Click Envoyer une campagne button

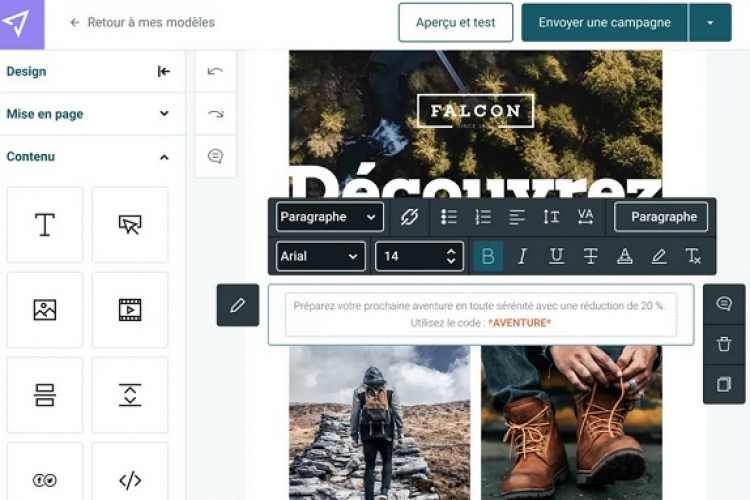click(604, 22)
